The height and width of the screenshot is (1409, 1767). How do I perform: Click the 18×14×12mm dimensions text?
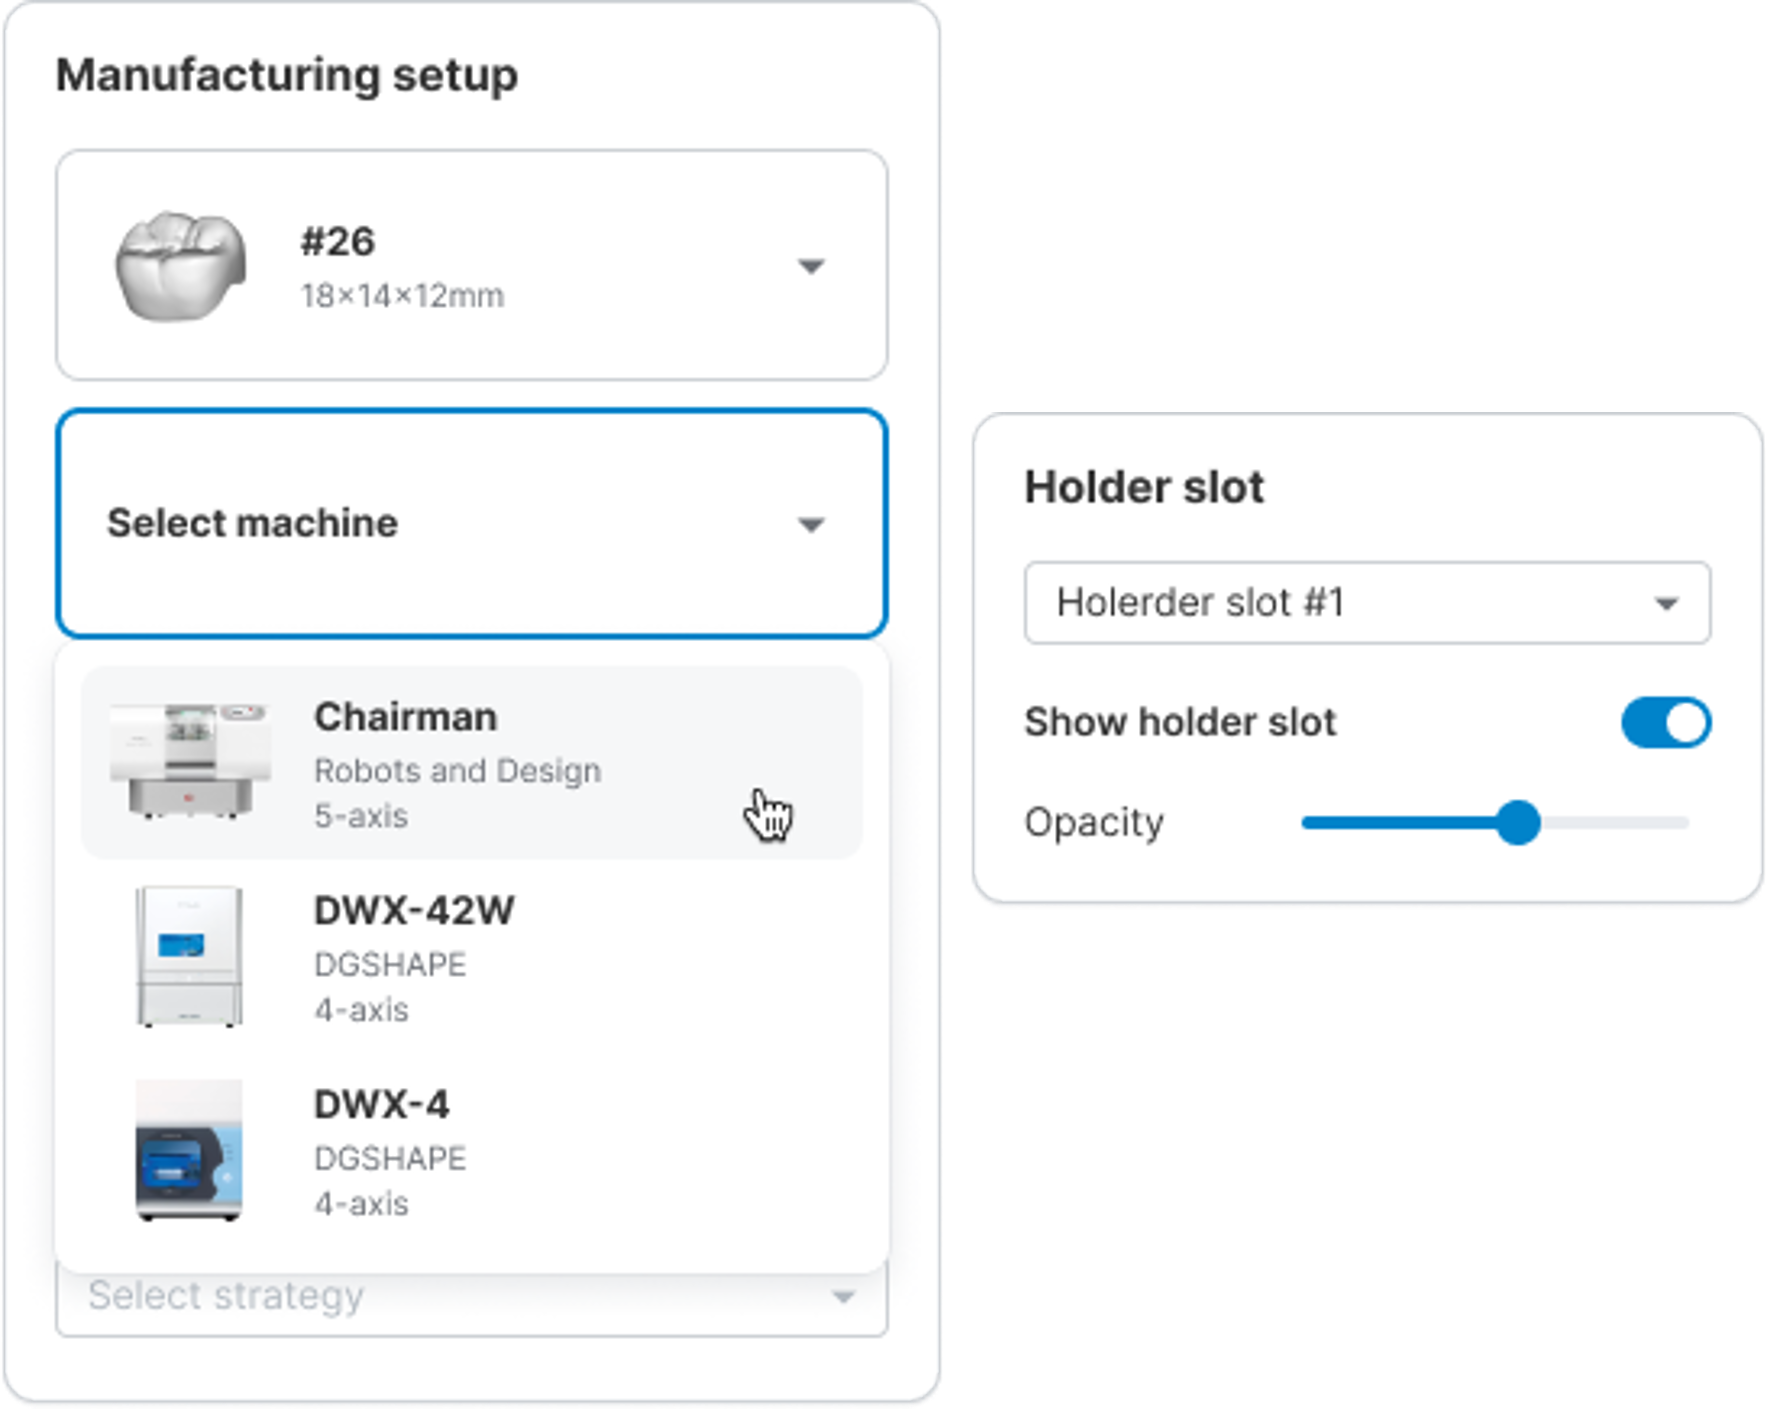tap(402, 296)
